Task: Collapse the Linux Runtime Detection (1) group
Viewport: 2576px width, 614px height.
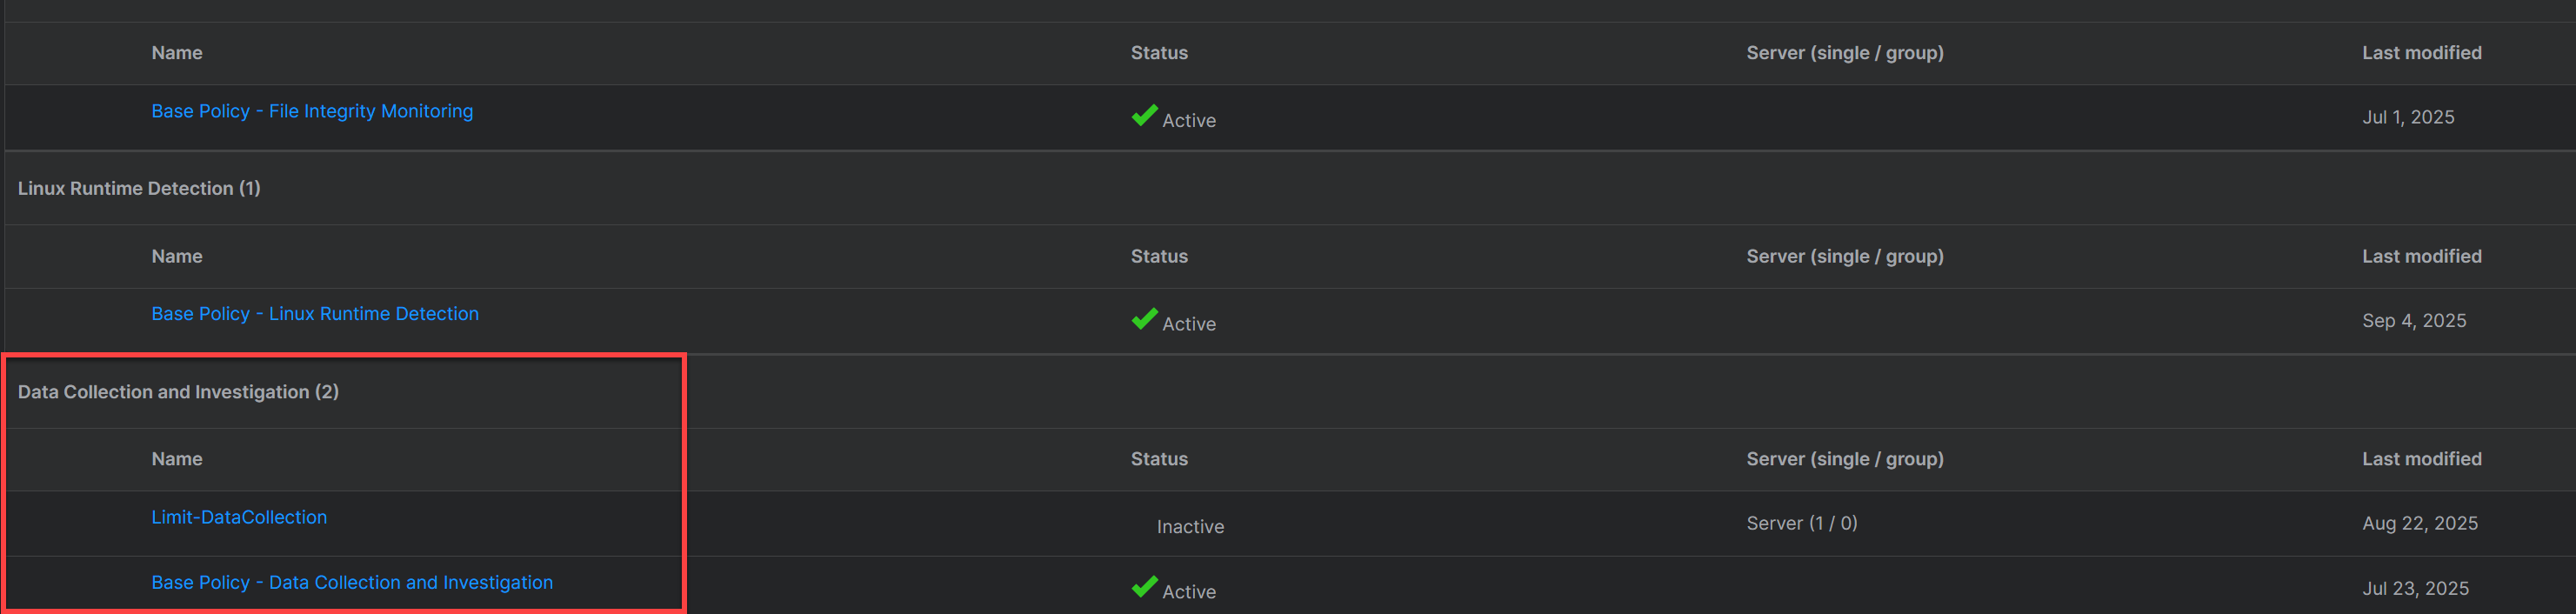Action: pyautogui.click(x=139, y=188)
